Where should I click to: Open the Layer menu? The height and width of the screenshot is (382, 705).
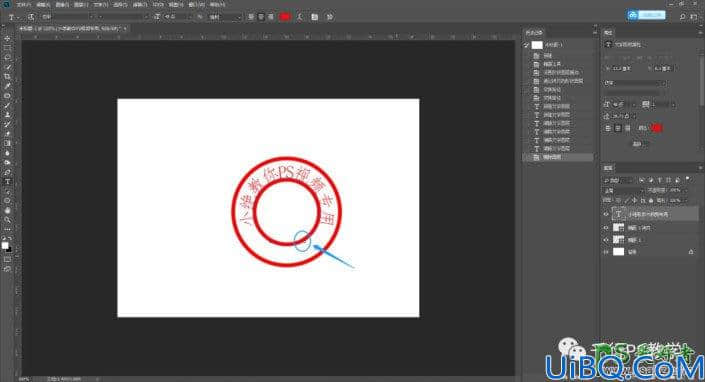click(x=80, y=4)
